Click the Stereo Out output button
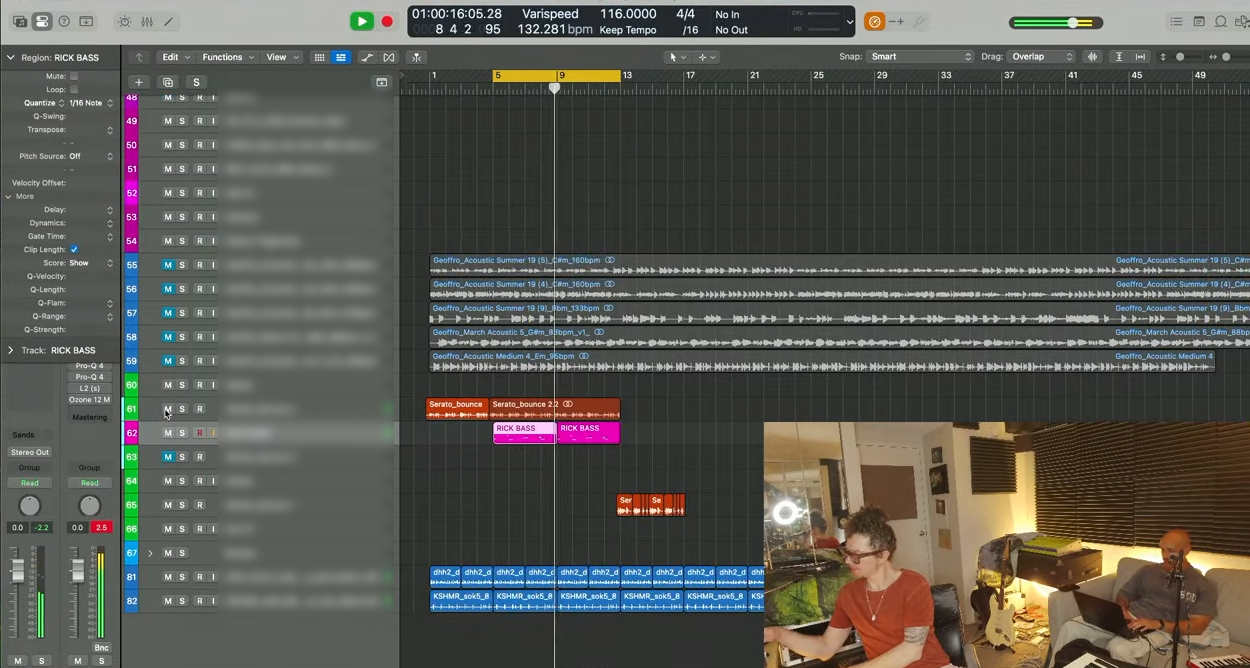1250x668 pixels. coord(30,452)
